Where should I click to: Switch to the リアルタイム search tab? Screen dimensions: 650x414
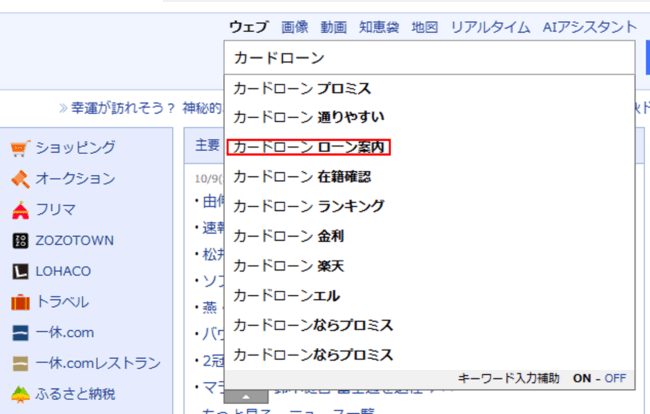click(490, 27)
